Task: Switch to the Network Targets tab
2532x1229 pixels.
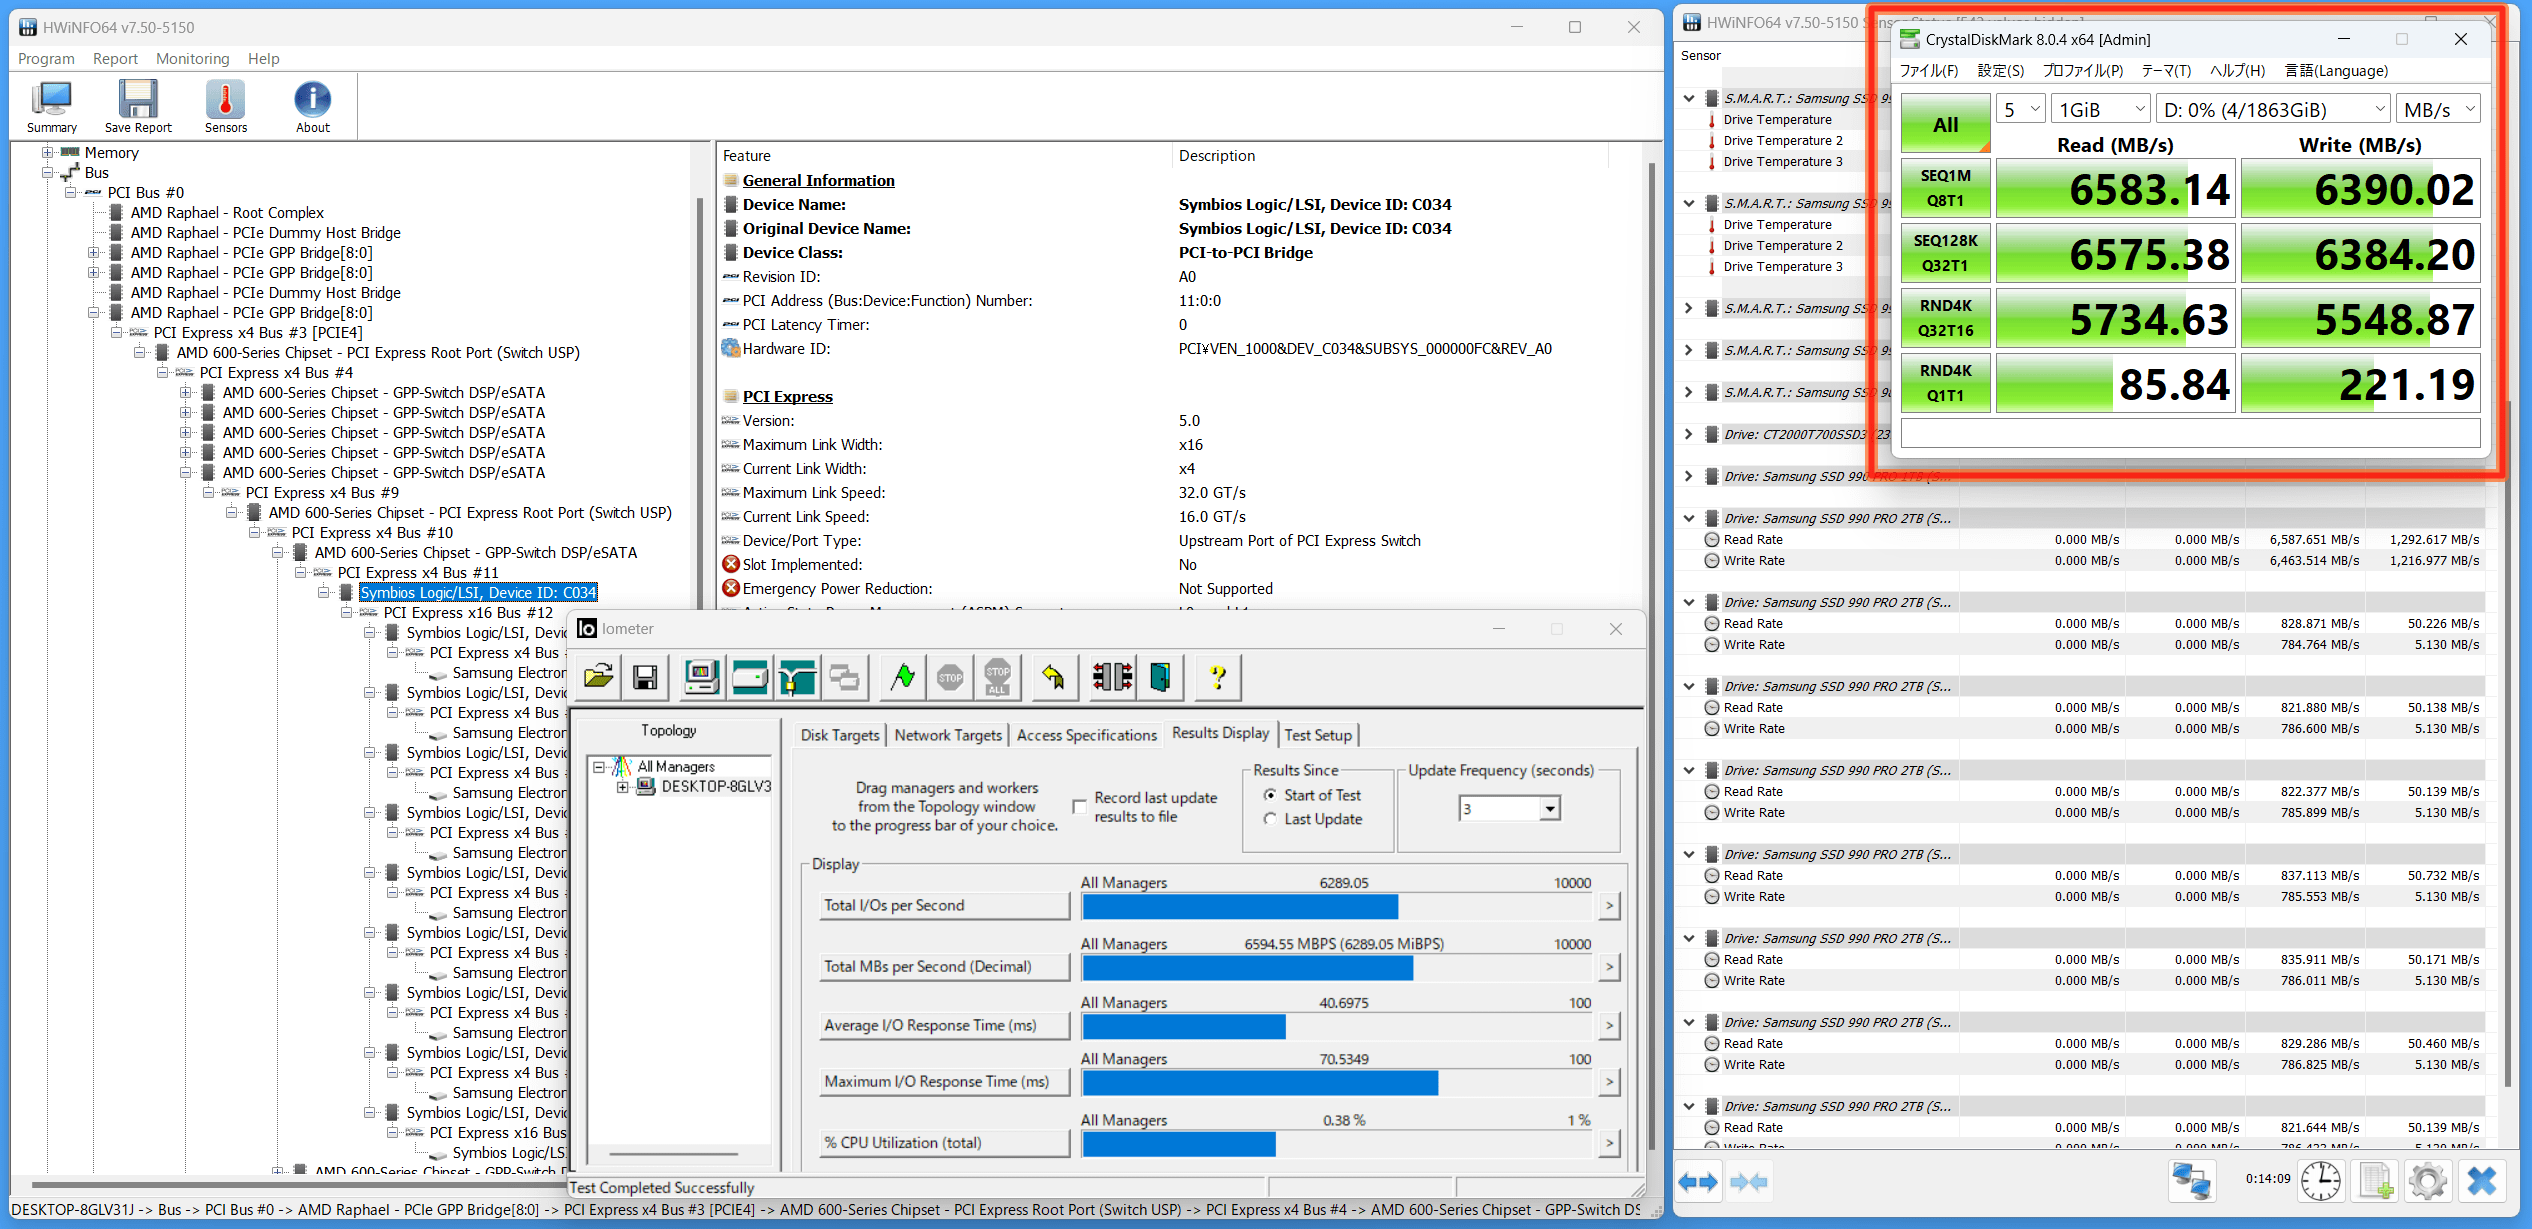Action: tap(948, 735)
